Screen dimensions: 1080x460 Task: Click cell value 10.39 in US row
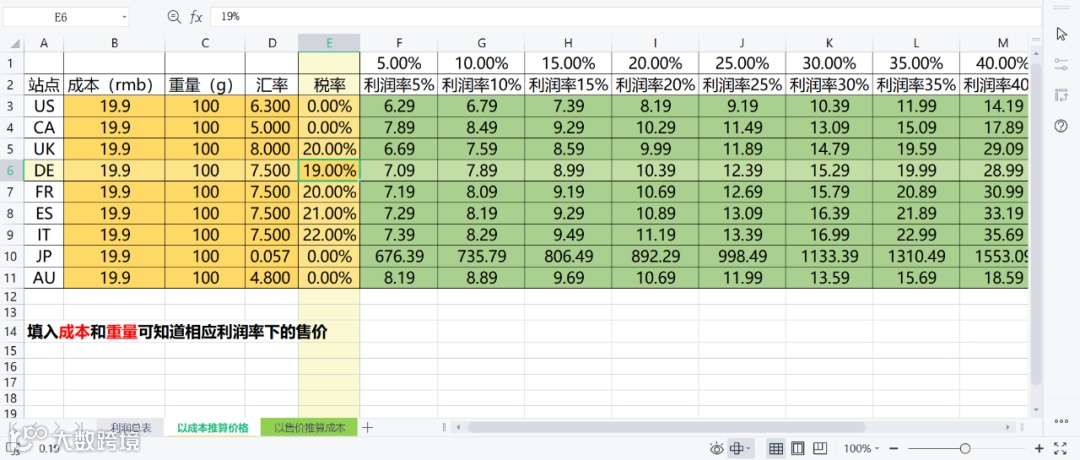[x=829, y=107]
